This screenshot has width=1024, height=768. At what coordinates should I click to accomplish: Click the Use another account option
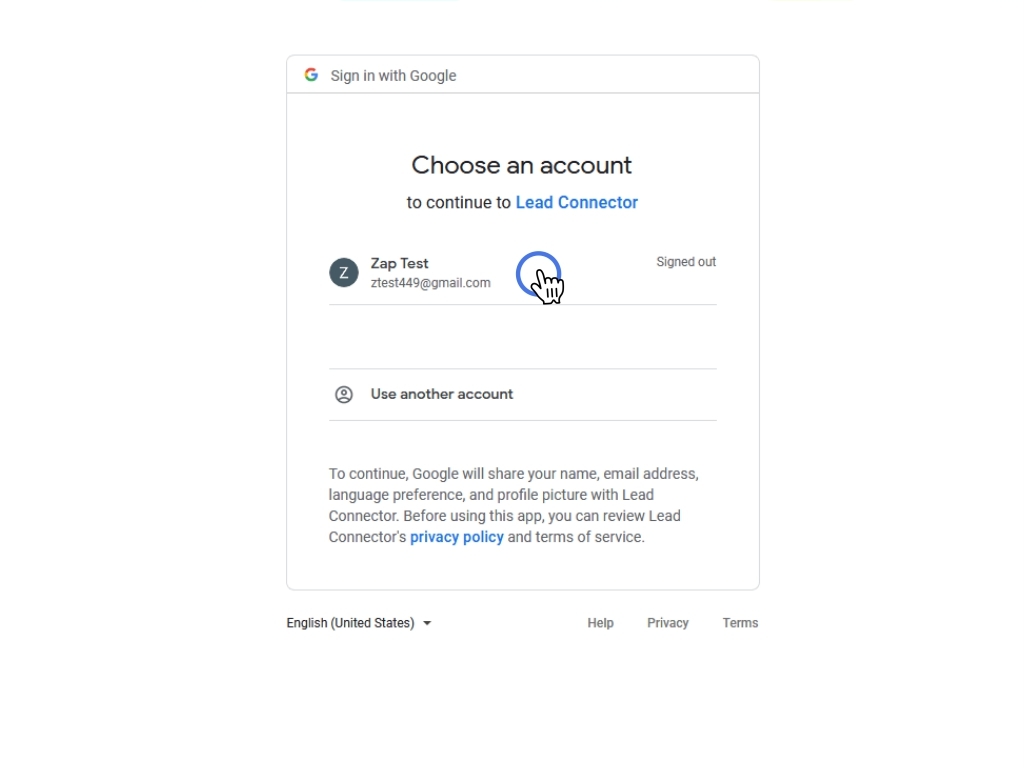tap(522, 394)
